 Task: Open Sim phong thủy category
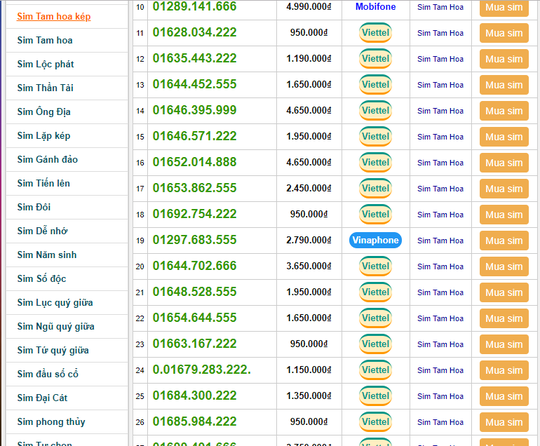51,422
